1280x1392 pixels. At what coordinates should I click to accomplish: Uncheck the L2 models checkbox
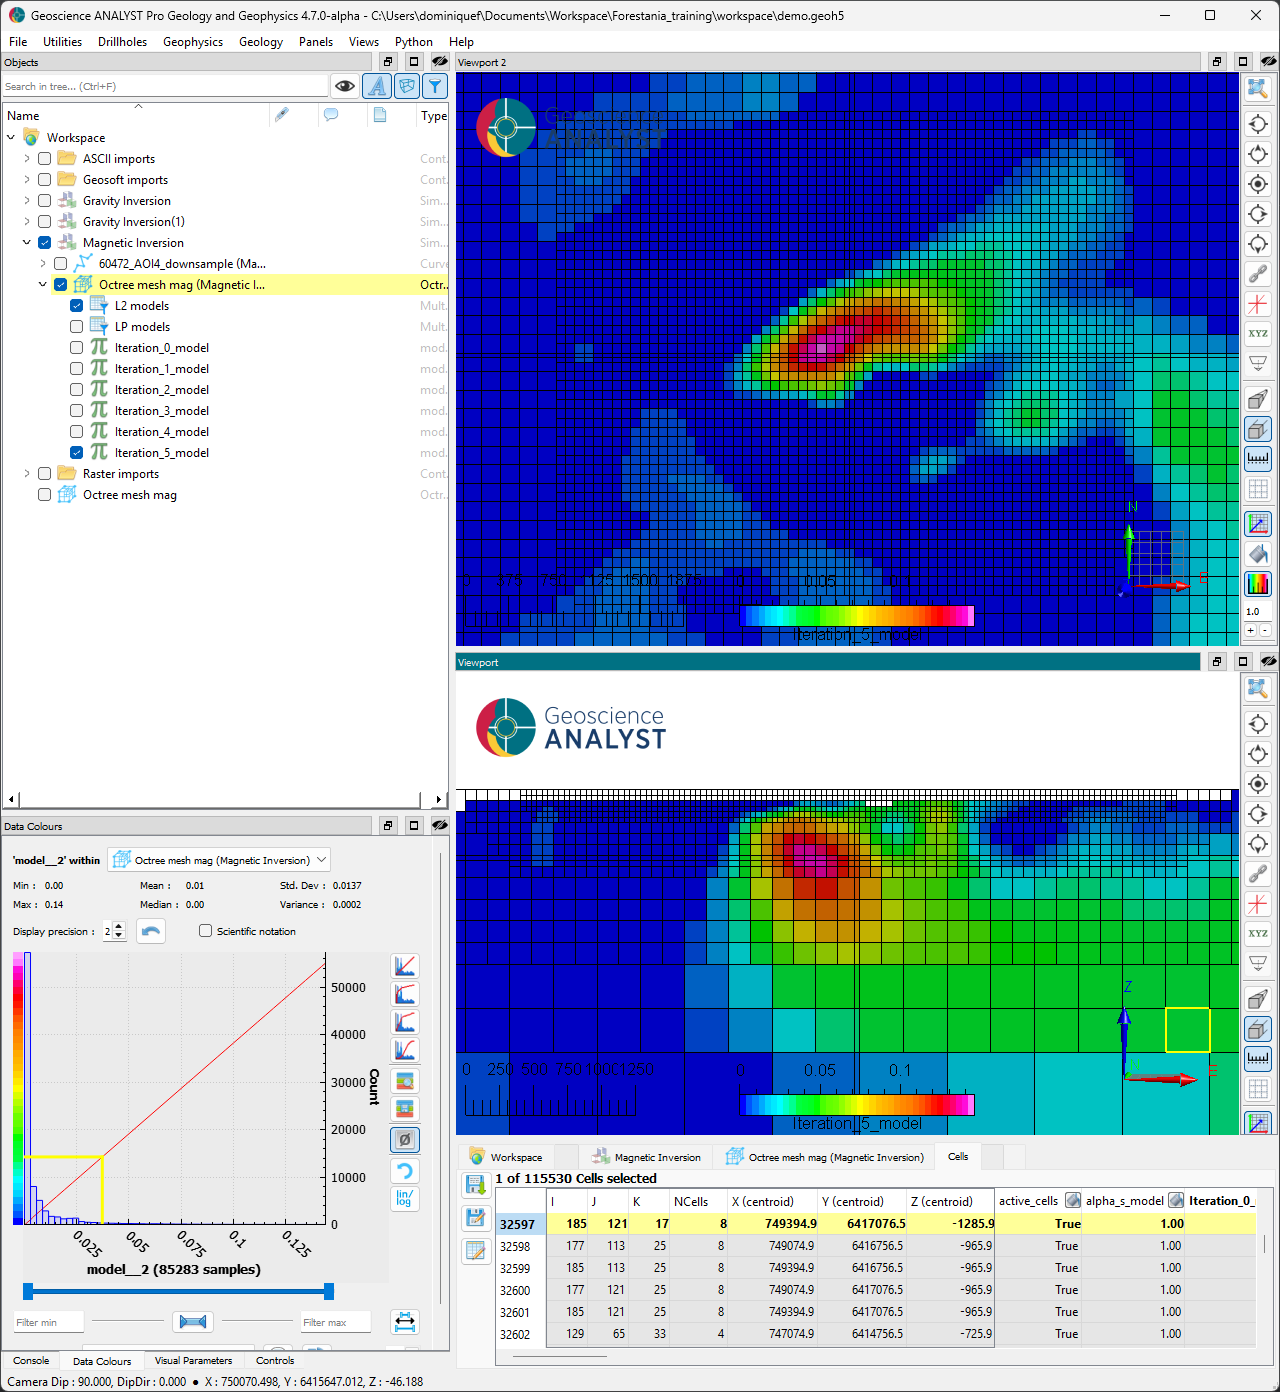pos(77,306)
